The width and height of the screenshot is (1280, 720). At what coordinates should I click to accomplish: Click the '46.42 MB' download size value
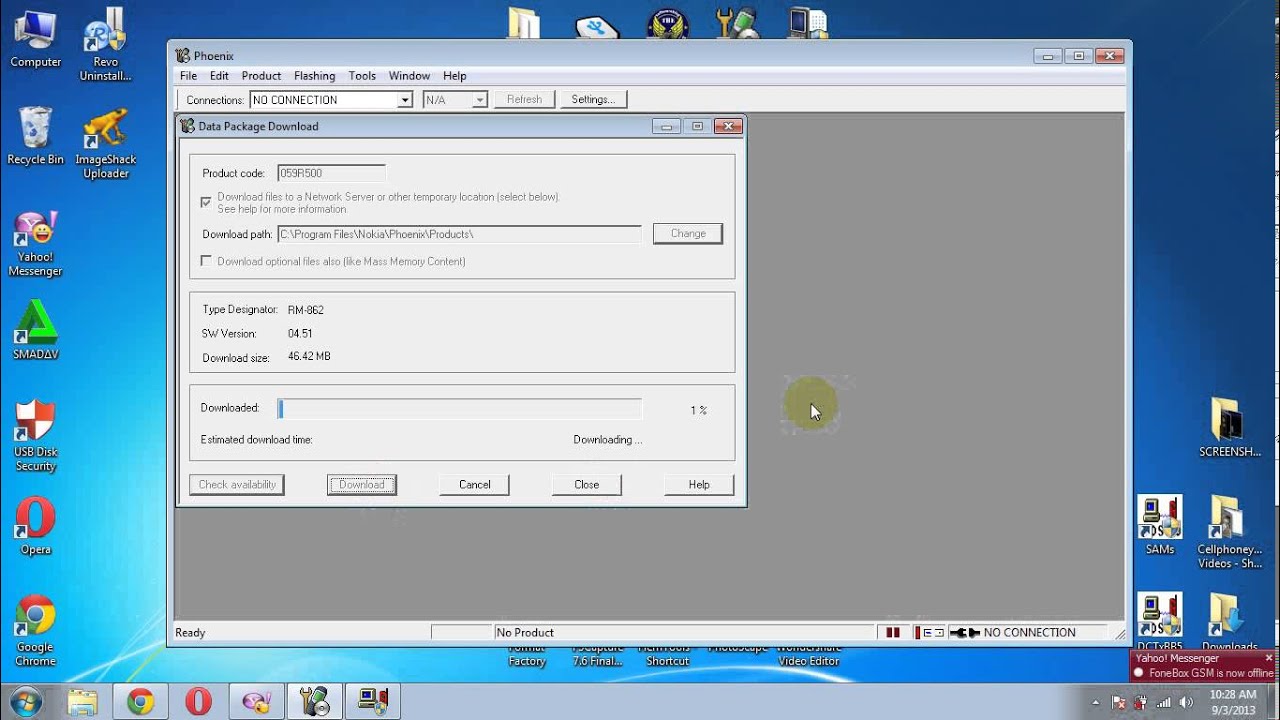tap(309, 356)
